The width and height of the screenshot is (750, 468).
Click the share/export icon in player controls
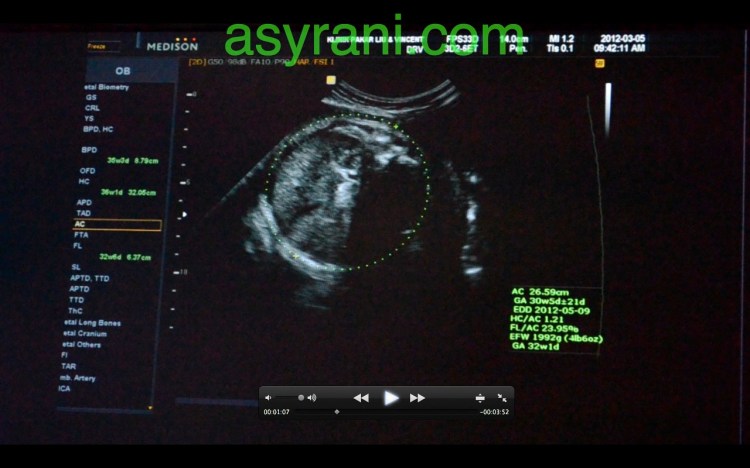coord(480,397)
